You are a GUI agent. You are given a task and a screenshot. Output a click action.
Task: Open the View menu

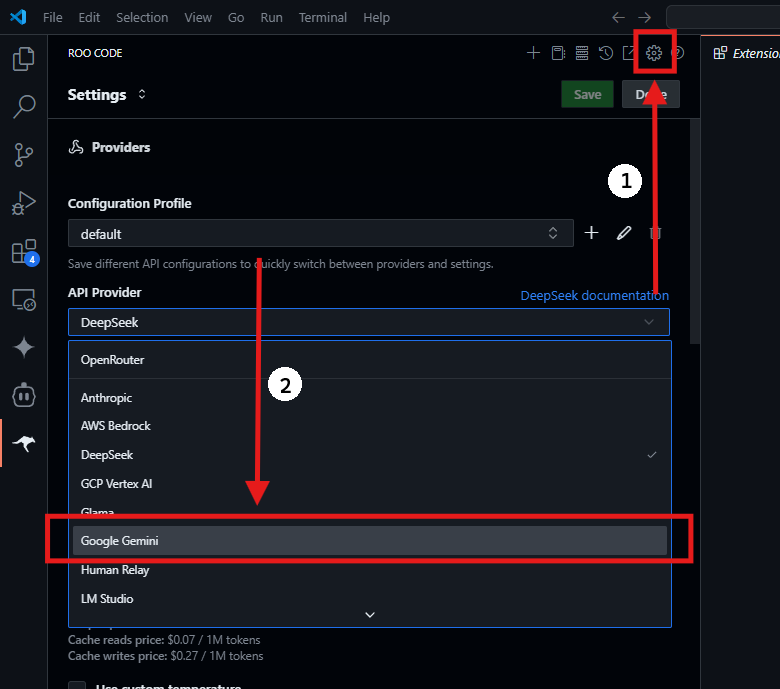click(198, 17)
